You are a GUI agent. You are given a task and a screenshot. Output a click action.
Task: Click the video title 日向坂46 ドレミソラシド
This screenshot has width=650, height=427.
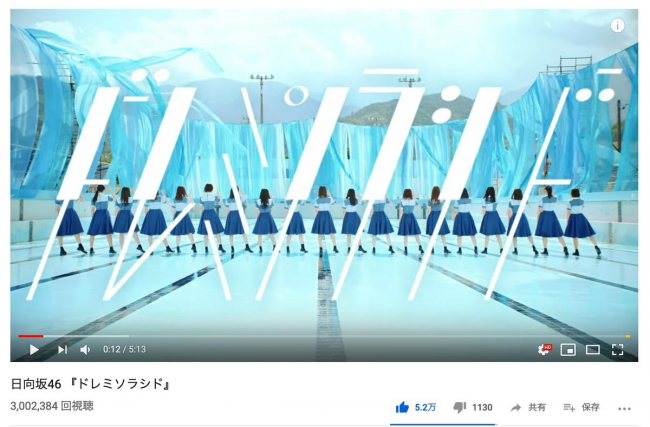coord(90,384)
